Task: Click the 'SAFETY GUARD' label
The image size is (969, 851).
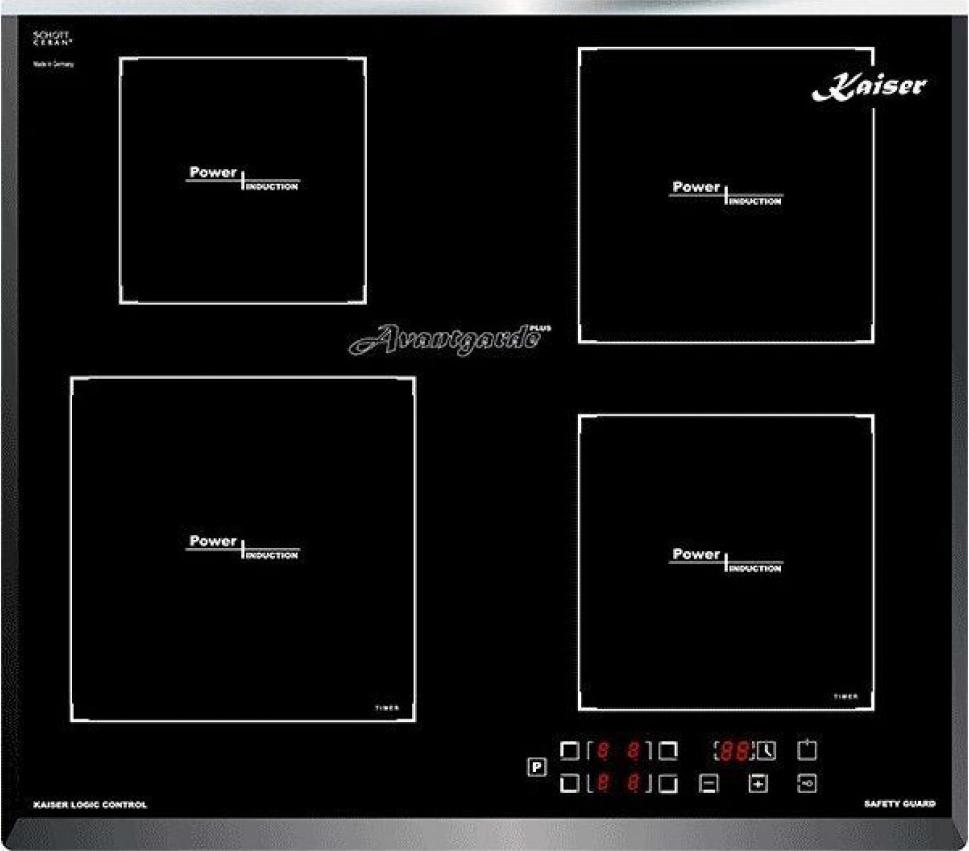Action: click(900, 803)
